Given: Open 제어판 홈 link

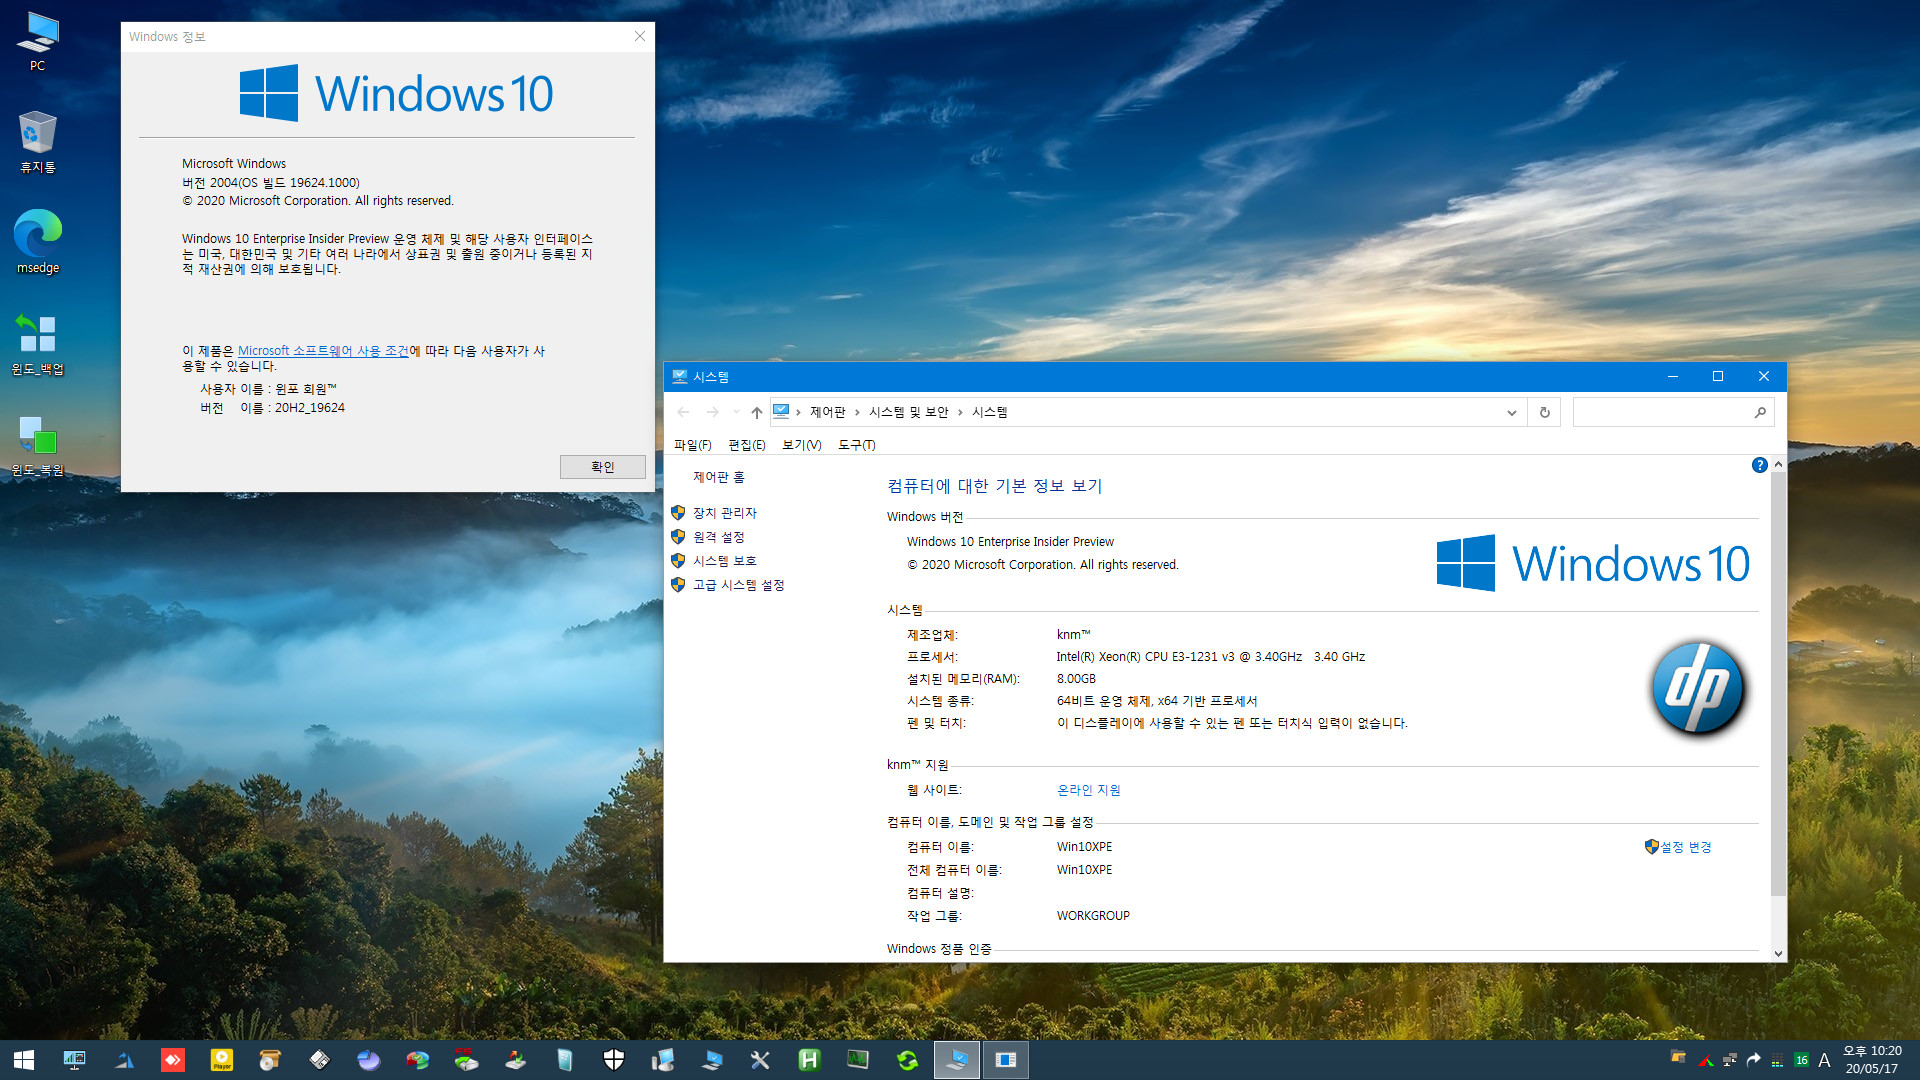Looking at the screenshot, I should pos(719,478).
